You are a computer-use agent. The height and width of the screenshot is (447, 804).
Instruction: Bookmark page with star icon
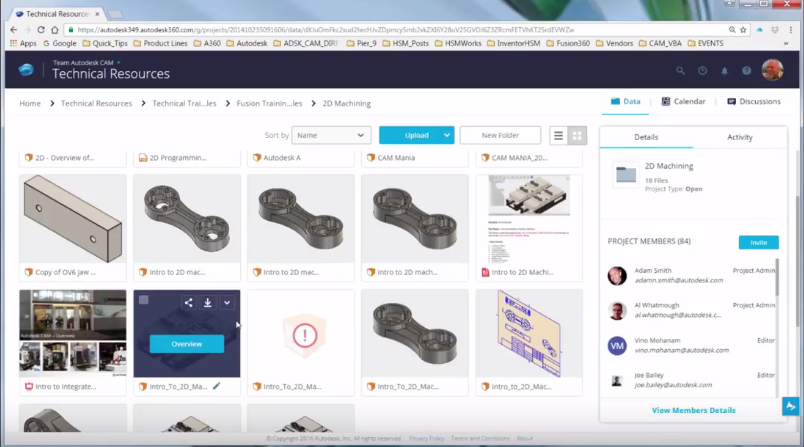click(x=743, y=30)
